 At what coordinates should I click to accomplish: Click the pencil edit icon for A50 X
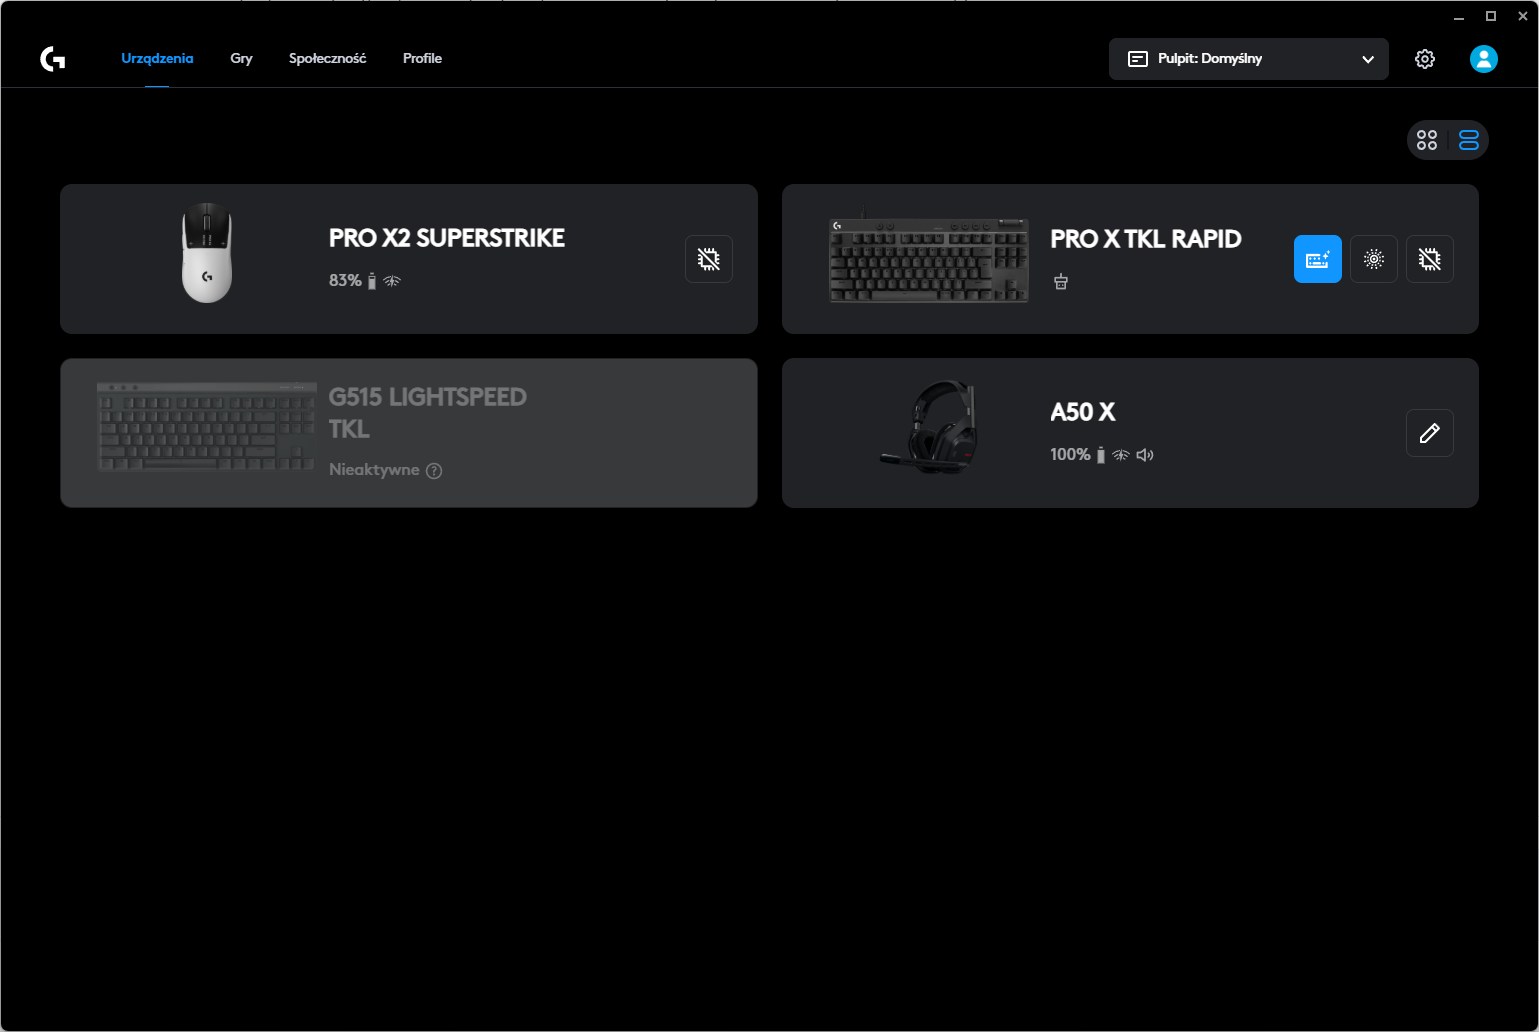1429,433
